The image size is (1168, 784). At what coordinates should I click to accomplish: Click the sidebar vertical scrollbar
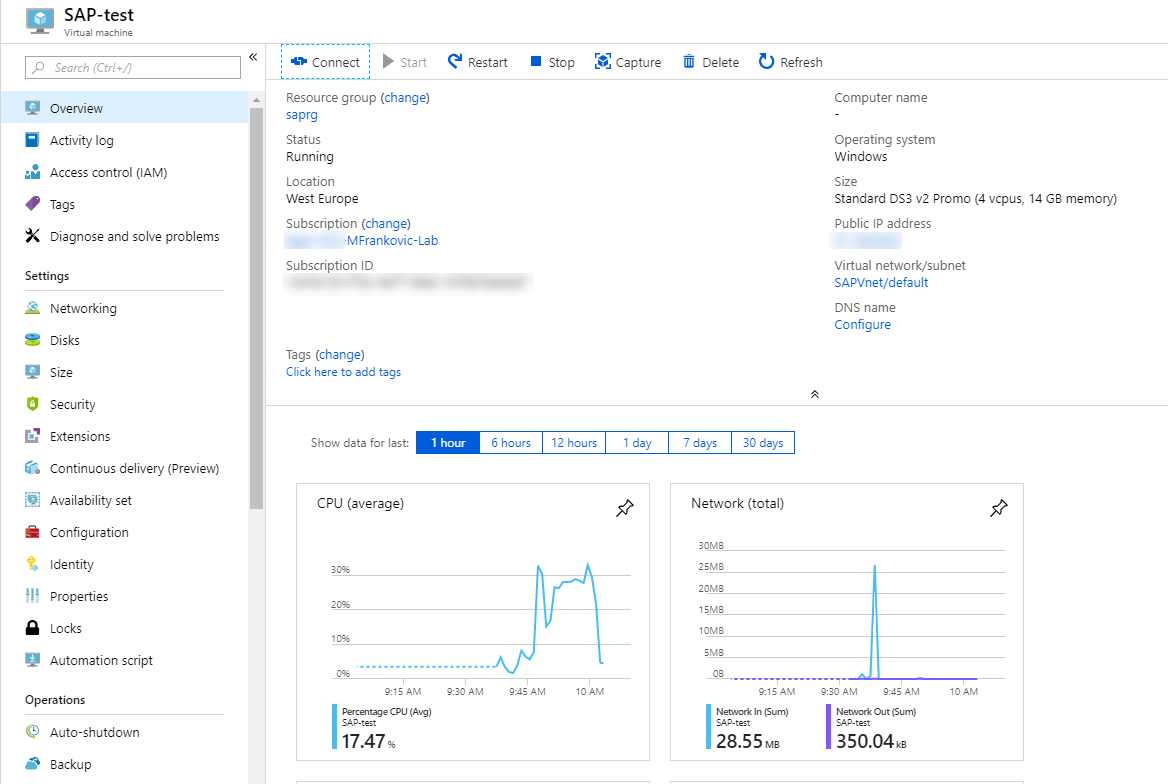[256, 308]
